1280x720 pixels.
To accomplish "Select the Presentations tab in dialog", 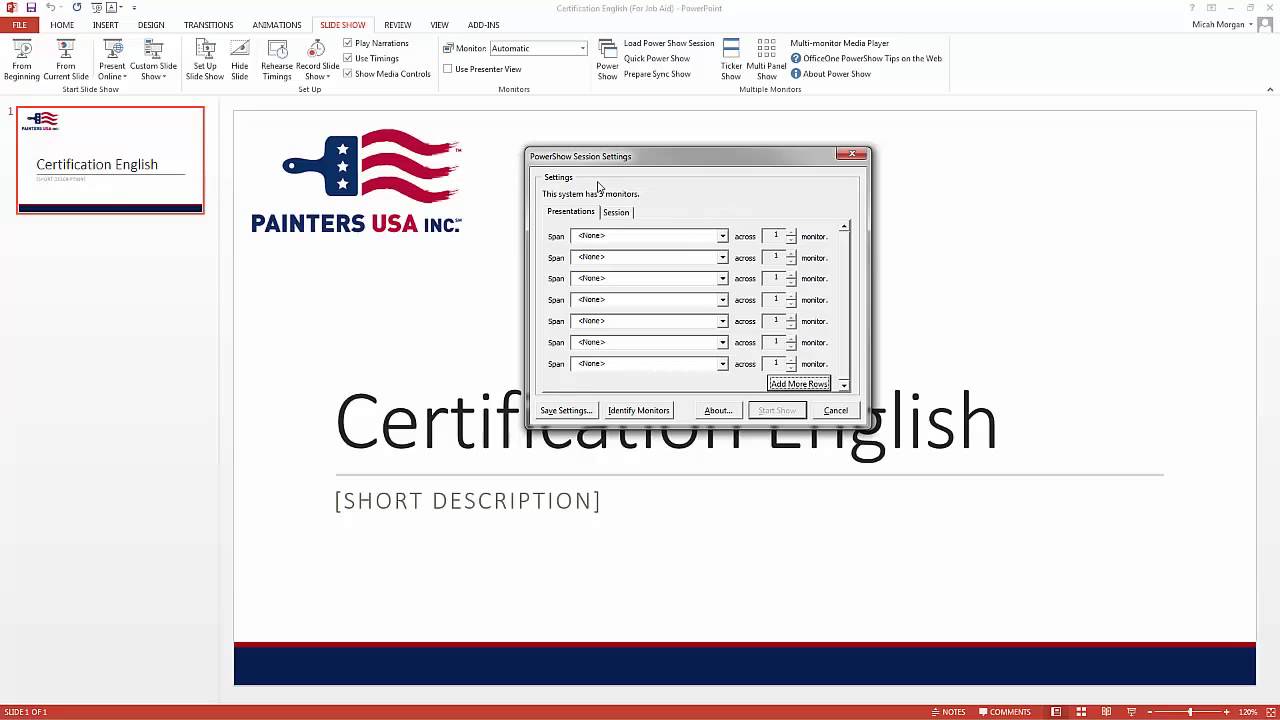I will pyautogui.click(x=571, y=211).
